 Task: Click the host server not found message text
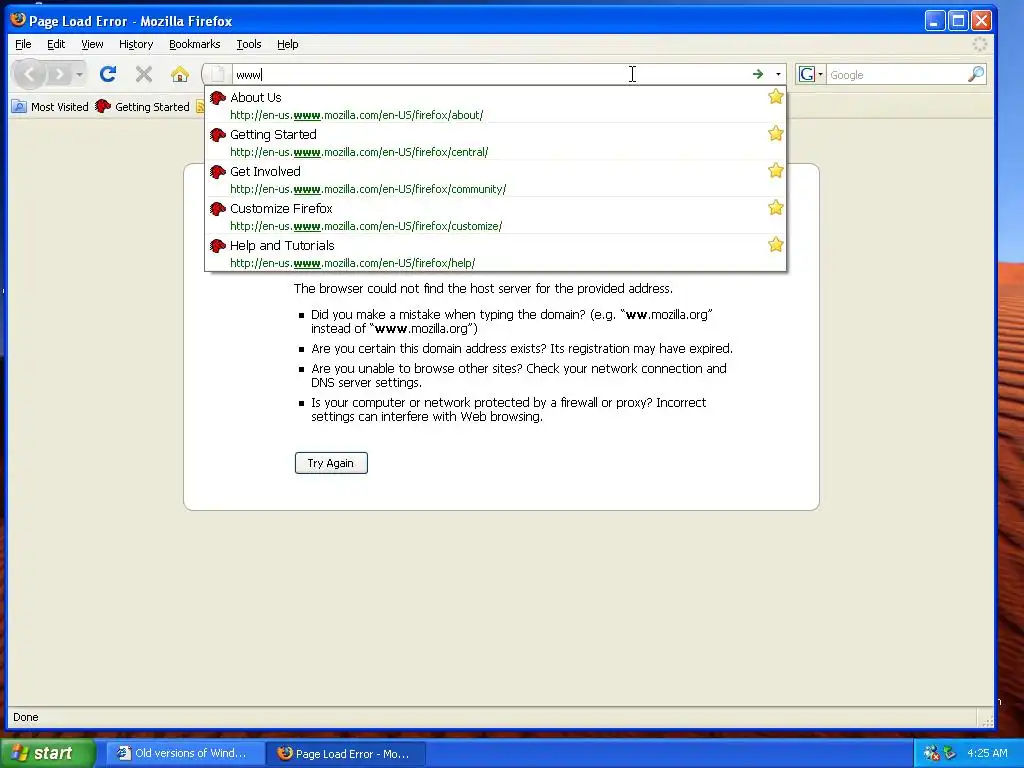tap(483, 288)
